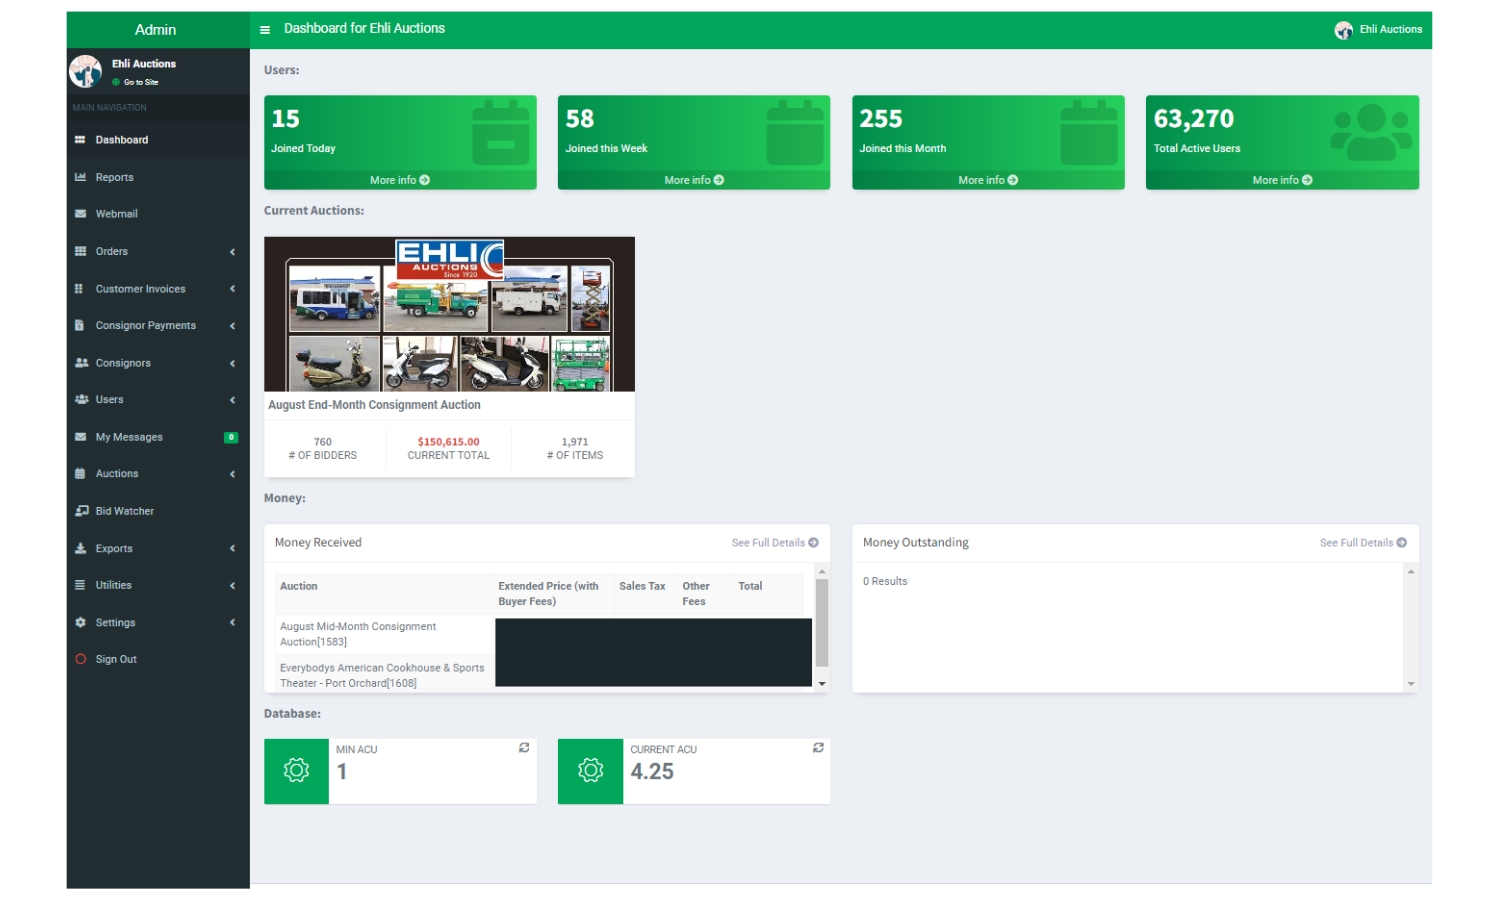
Task: Click the Exports download icon
Action: [80, 548]
